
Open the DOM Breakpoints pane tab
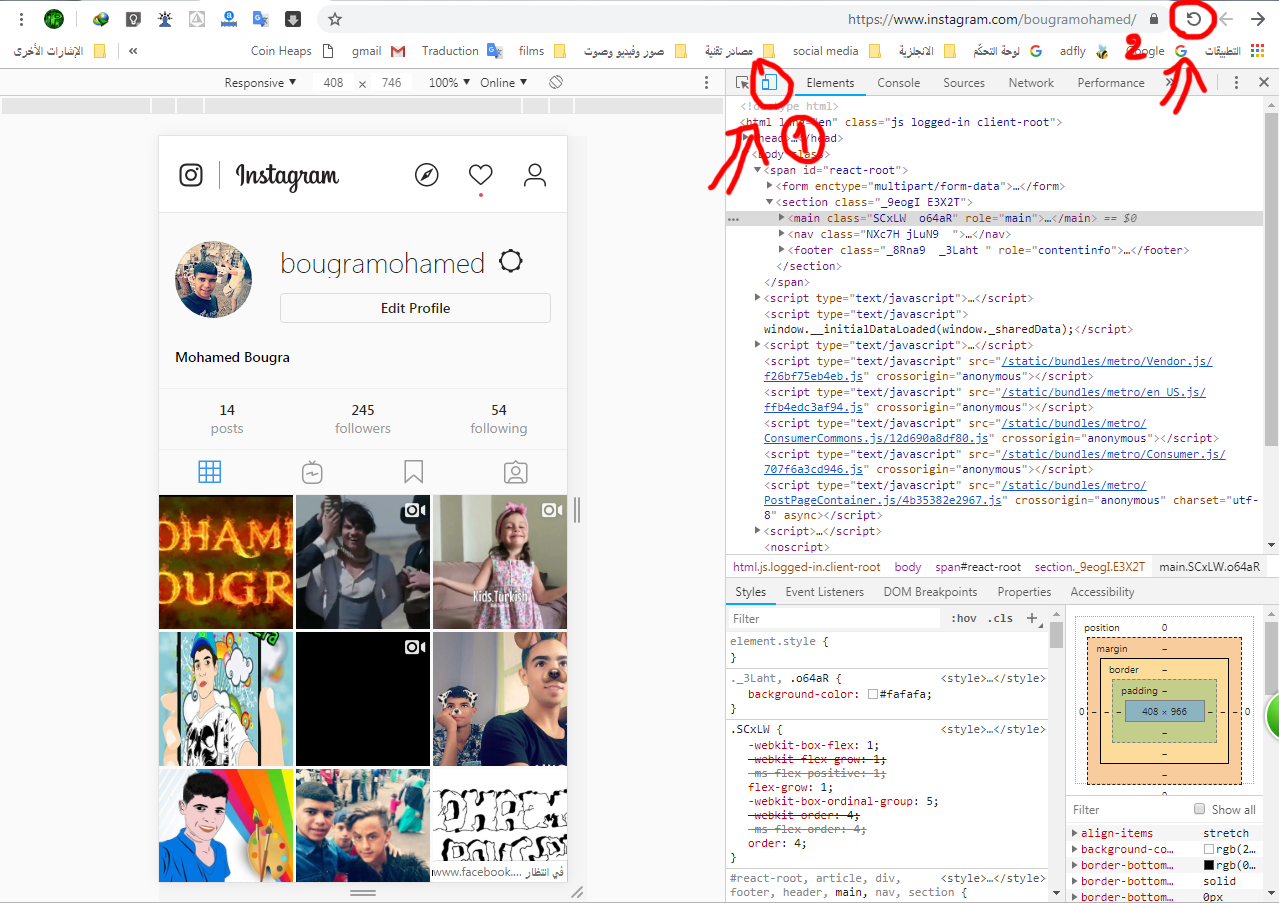(x=930, y=592)
